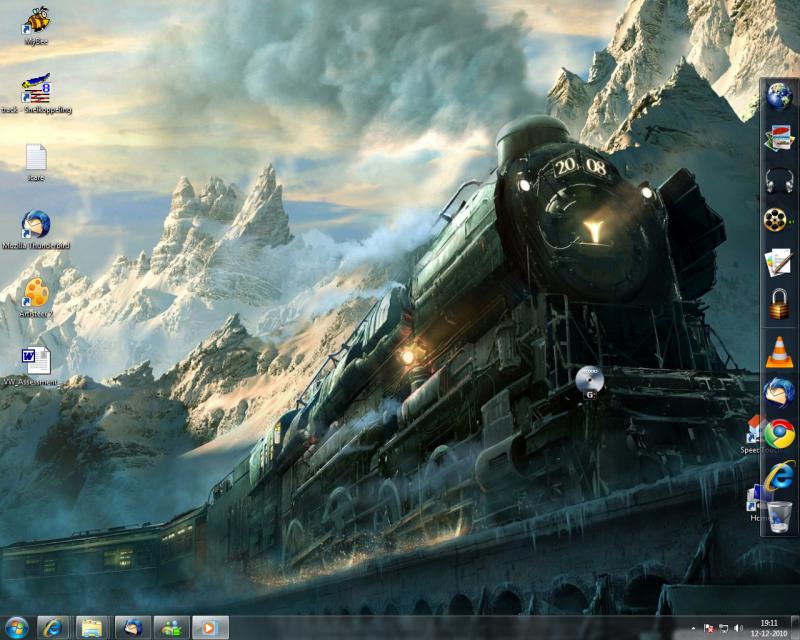Open Thunderbird from the taskbar
Image resolution: width=800 pixels, height=640 pixels.
tap(133, 628)
